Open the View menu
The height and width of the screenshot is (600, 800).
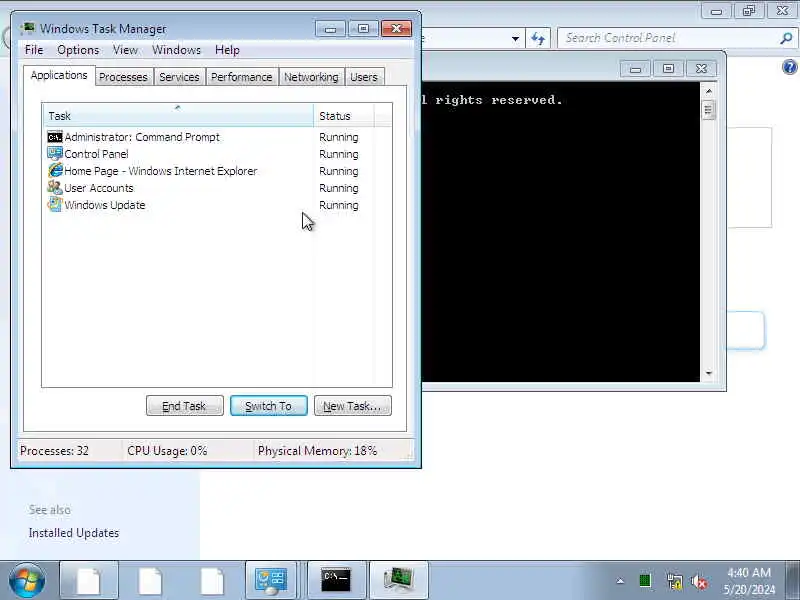coord(125,50)
